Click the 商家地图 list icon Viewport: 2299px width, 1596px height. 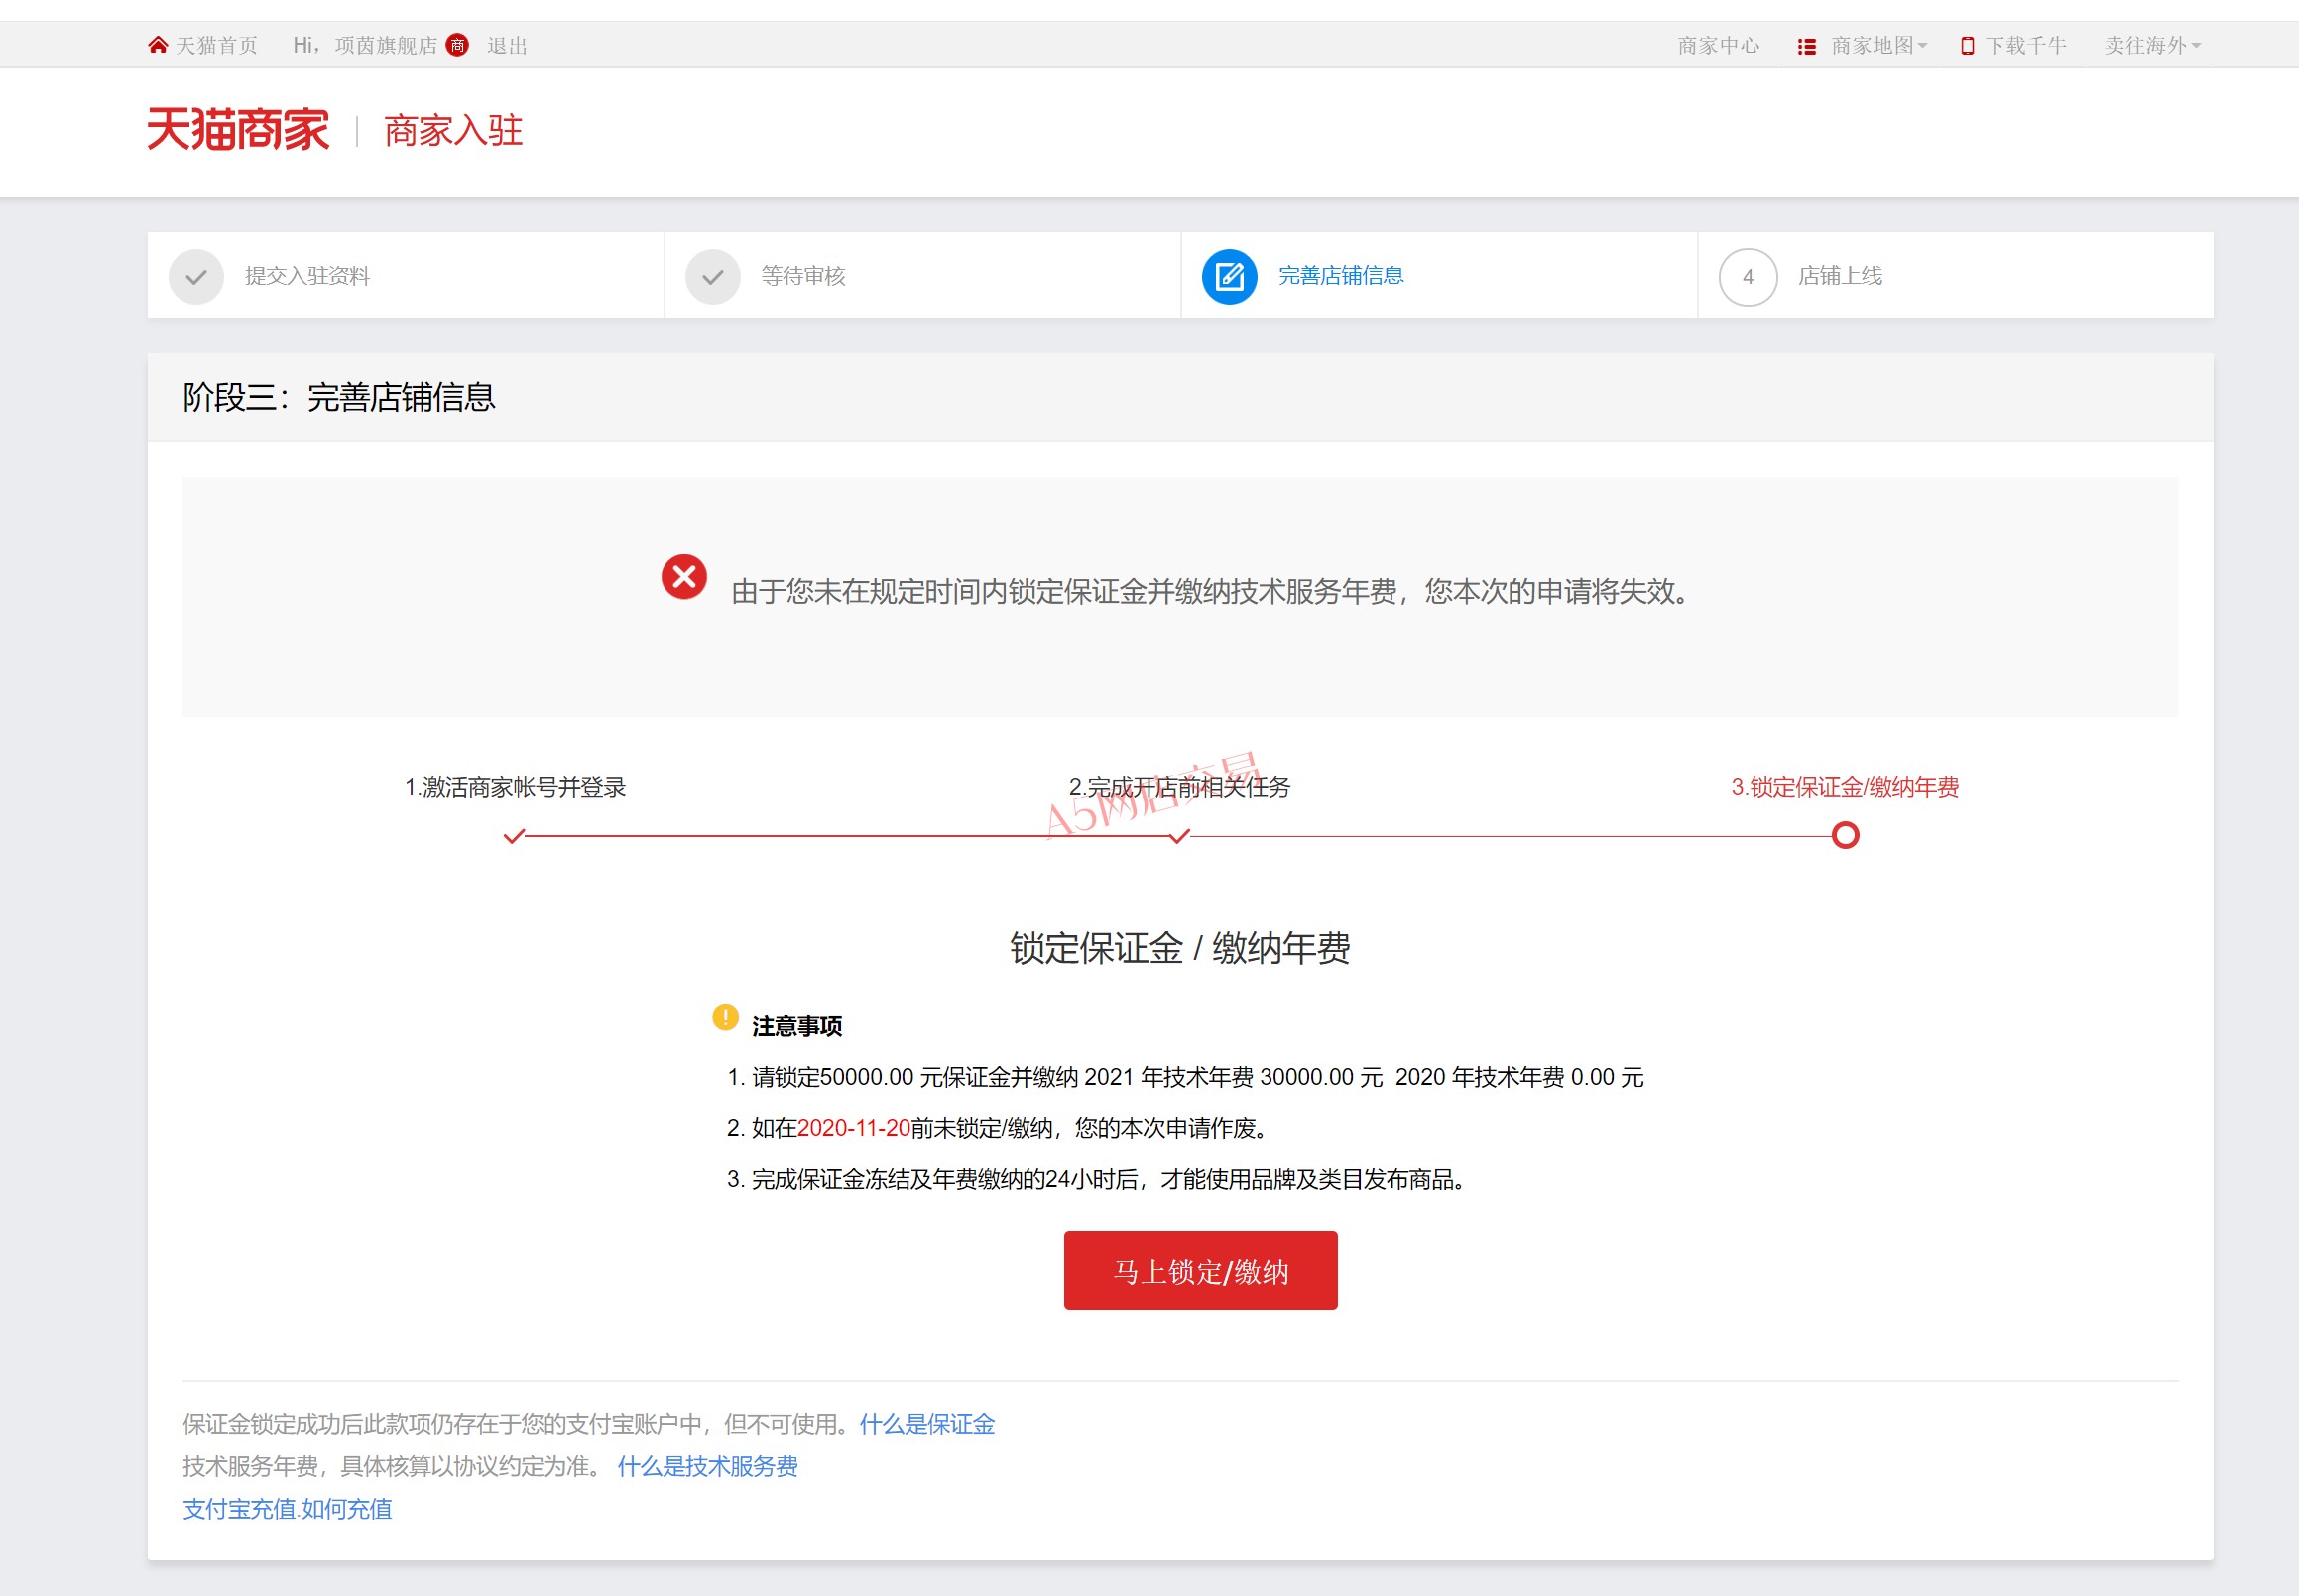tap(1806, 46)
